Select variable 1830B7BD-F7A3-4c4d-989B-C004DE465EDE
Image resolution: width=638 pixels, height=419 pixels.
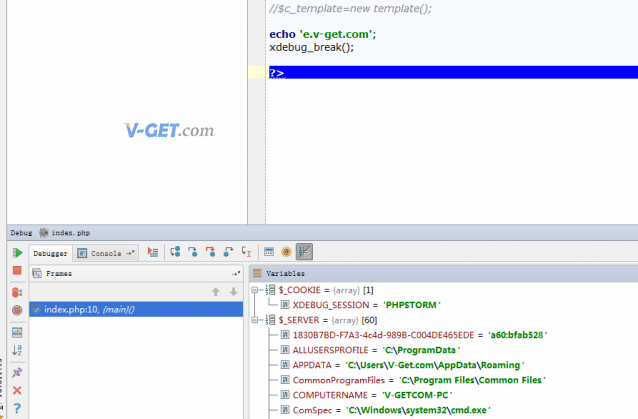coord(414,335)
